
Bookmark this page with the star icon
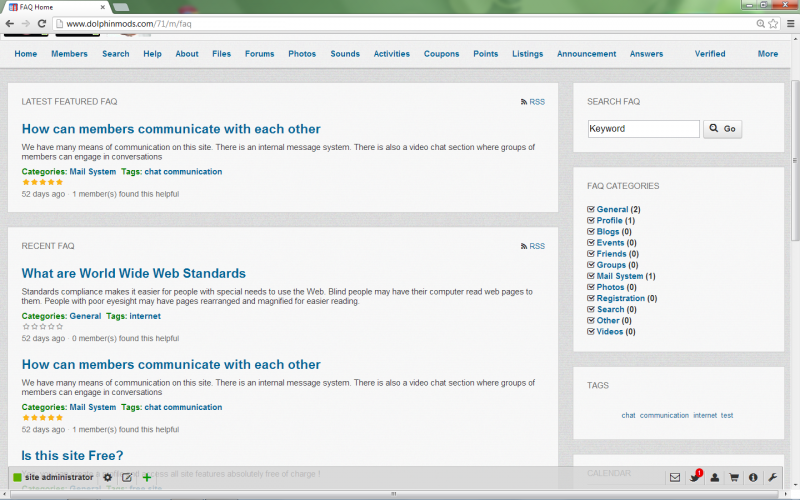point(773,23)
